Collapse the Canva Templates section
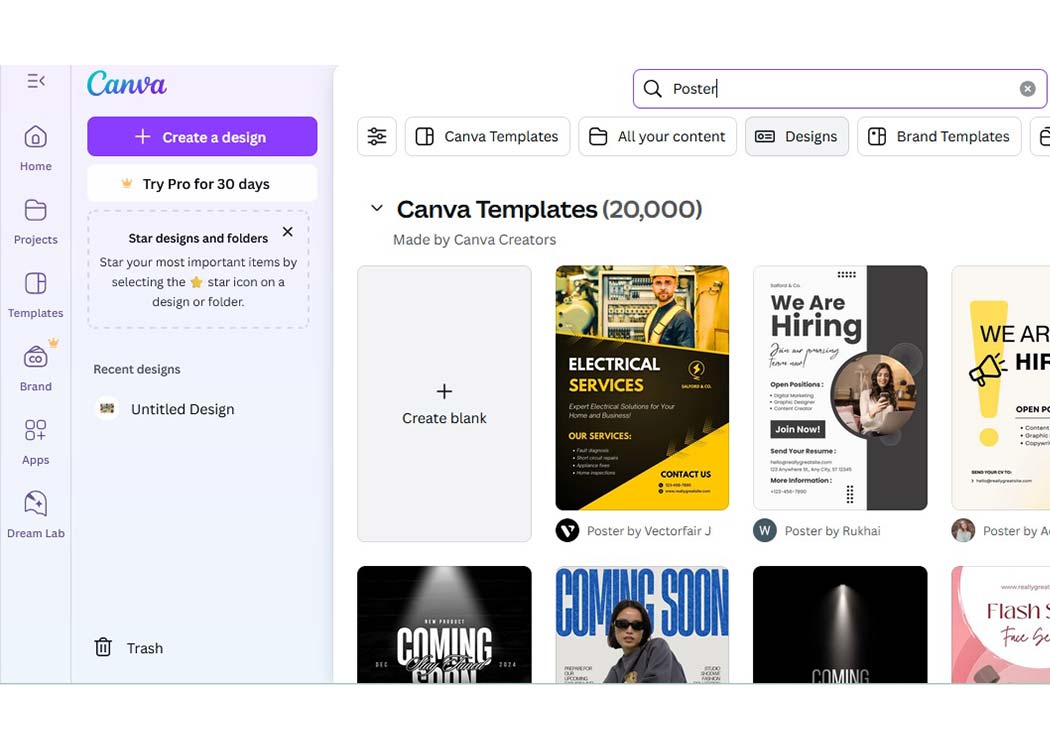1050x750 pixels. (x=377, y=209)
